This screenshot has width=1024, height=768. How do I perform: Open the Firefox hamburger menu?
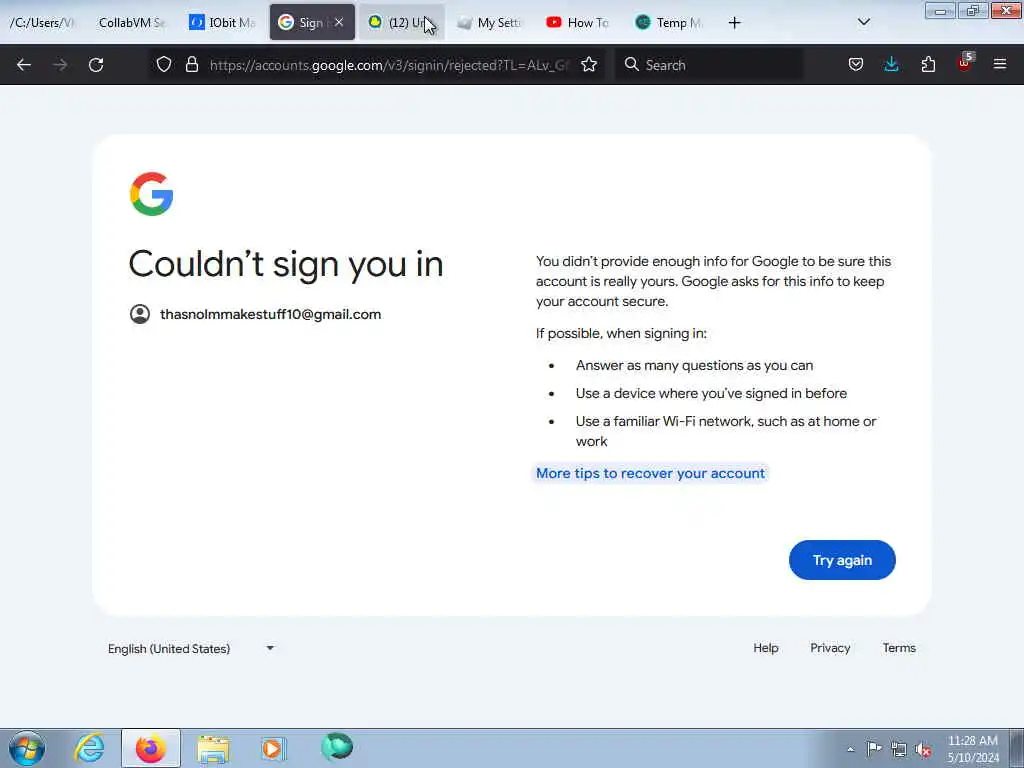pyautogui.click(x=999, y=64)
